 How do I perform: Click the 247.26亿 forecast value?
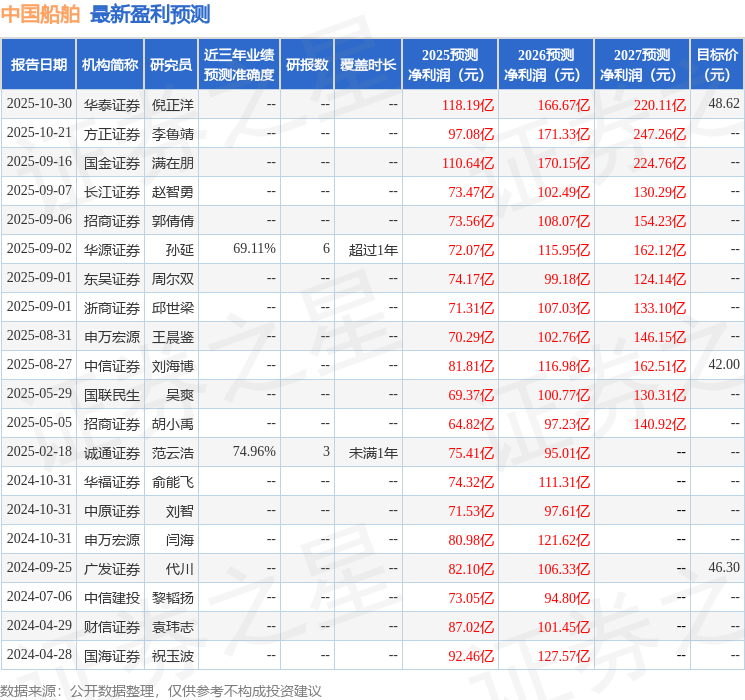pos(659,134)
